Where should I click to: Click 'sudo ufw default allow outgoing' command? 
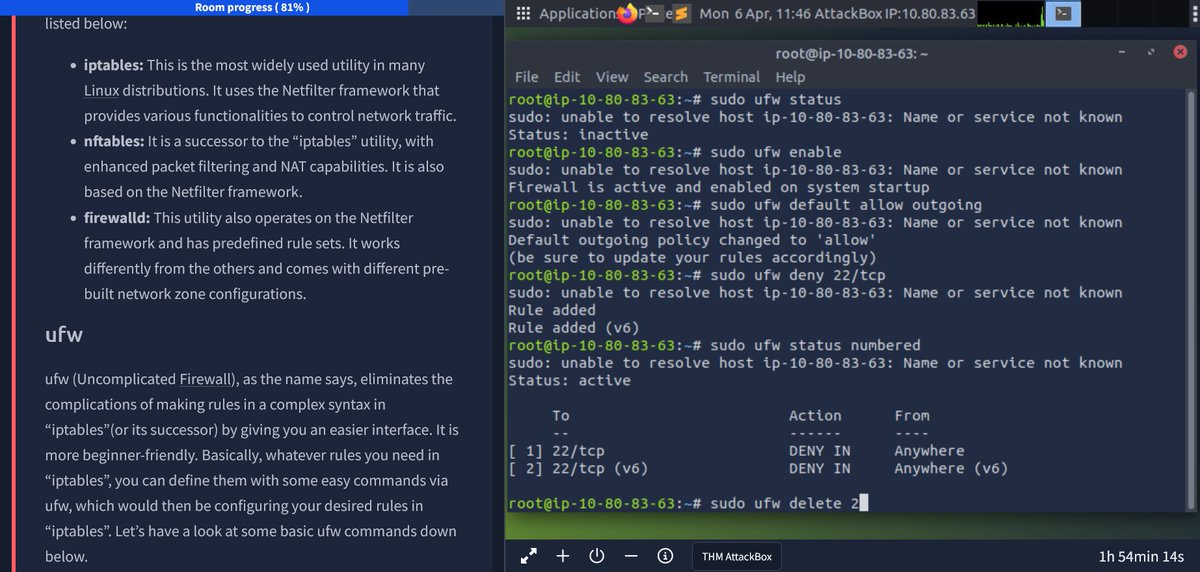(846, 205)
